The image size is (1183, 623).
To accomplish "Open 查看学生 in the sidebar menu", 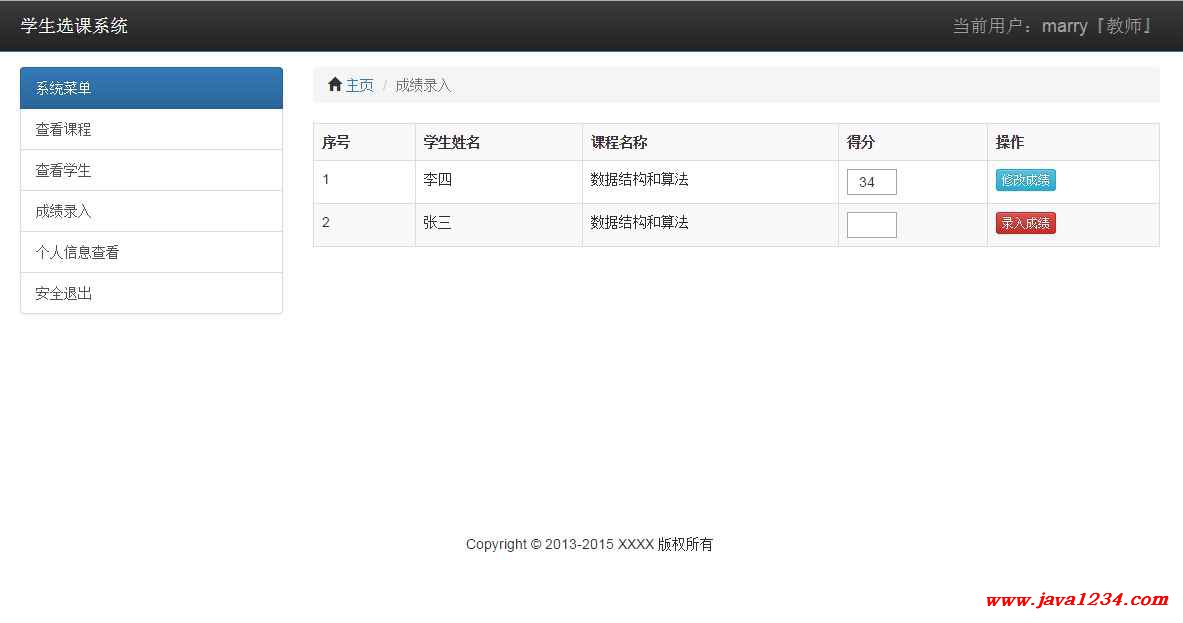I will click(152, 170).
